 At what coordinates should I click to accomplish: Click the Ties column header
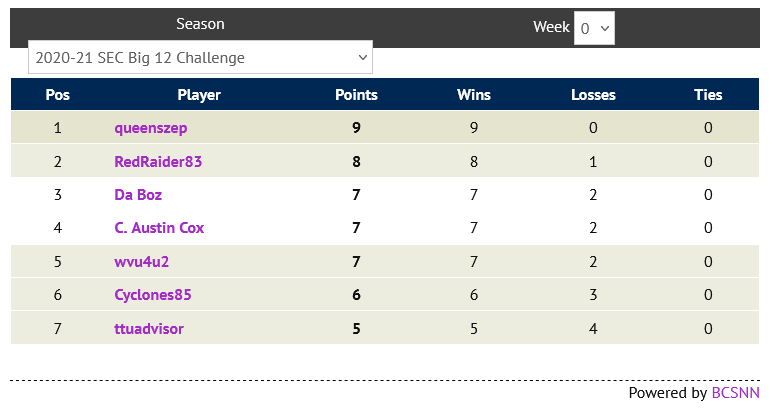[708, 95]
